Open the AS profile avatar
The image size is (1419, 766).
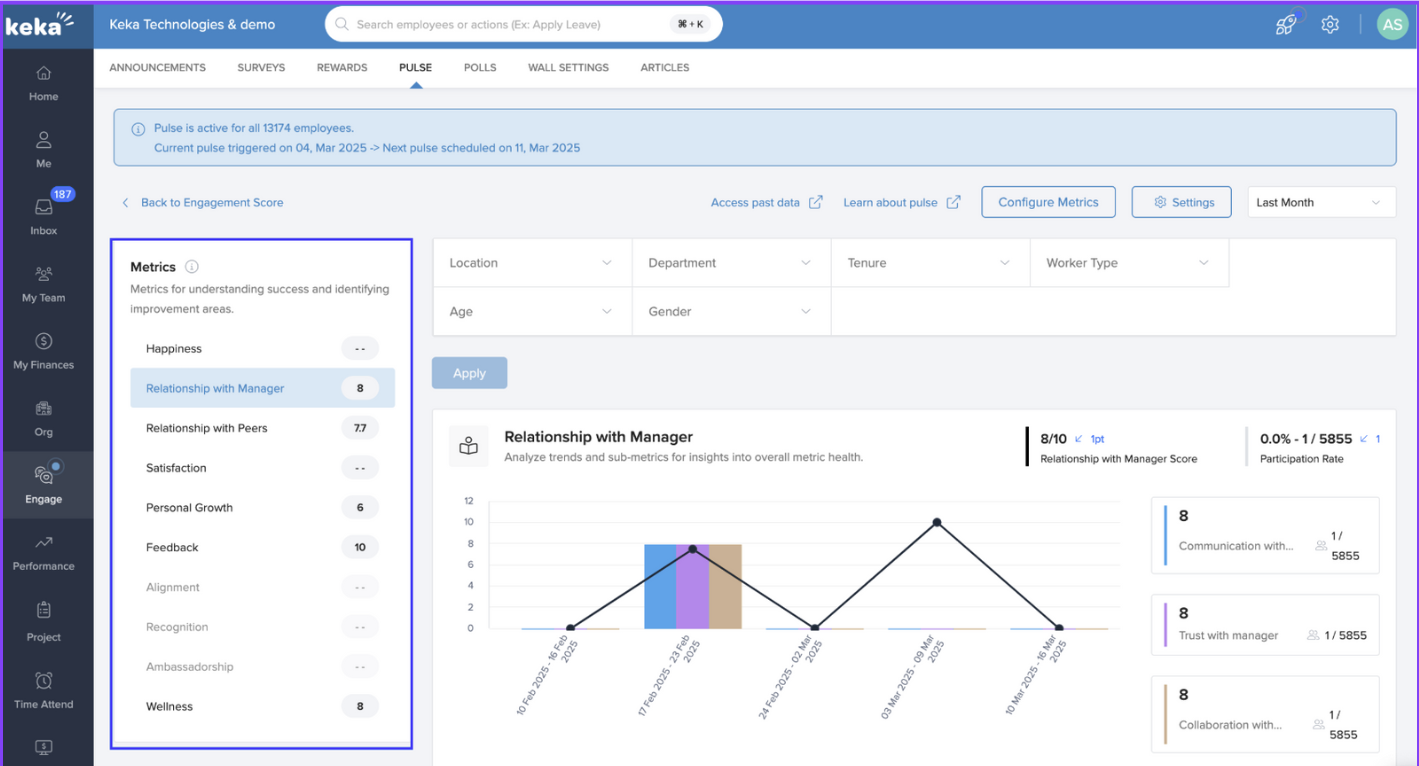[1392, 25]
